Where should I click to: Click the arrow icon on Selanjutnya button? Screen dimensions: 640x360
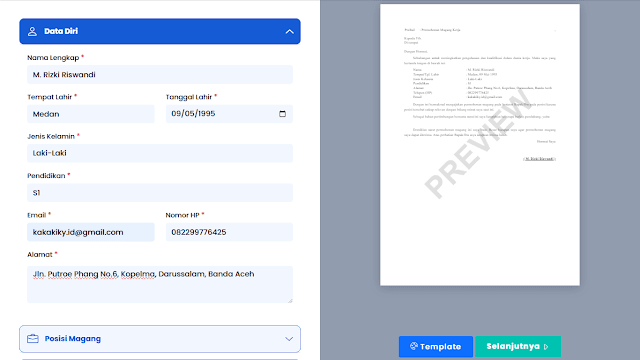click(x=546, y=347)
